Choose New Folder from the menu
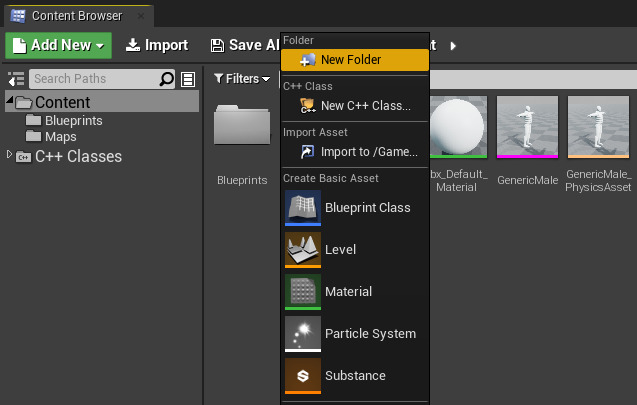Screen dimensions: 637x405 (x=355, y=60)
